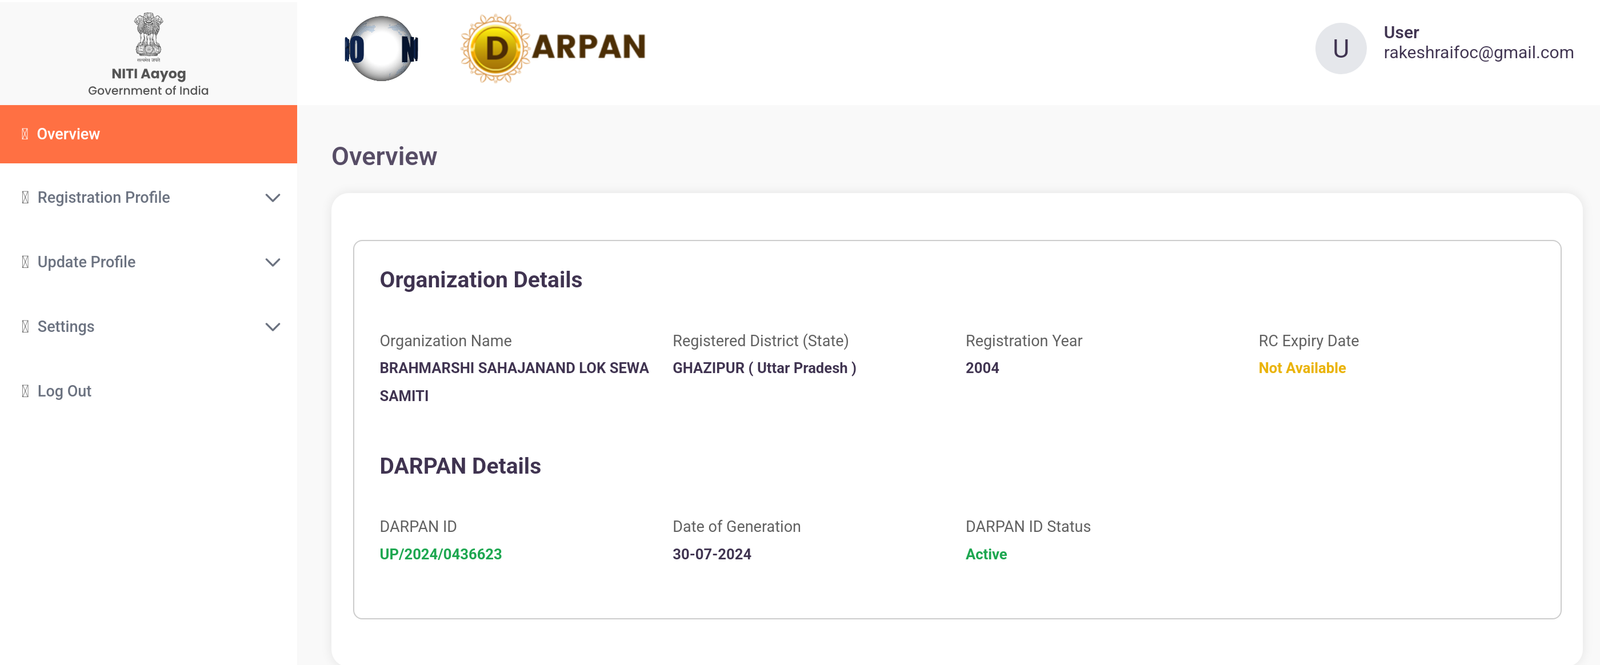Choose Log Out from the sidebar
Viewport: 1600px width, 665px height.
tap(64, 391)
